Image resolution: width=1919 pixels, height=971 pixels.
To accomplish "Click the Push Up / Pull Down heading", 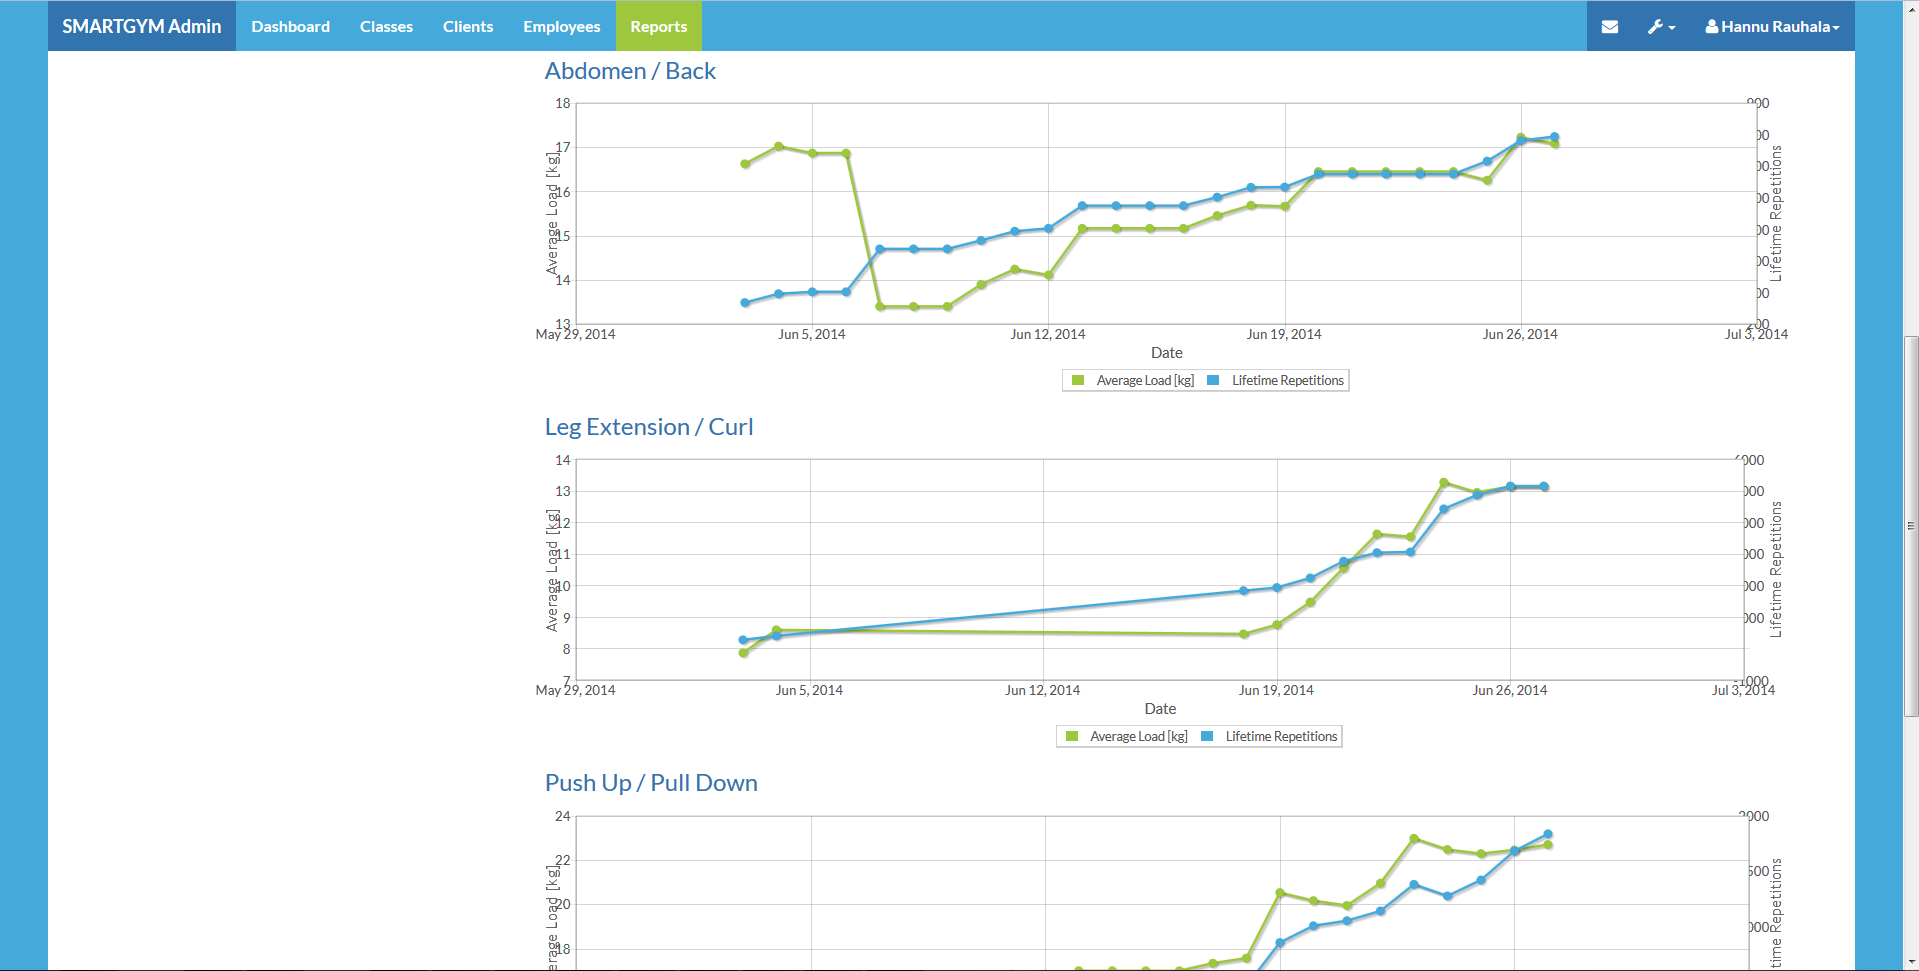I will [x=651, y=783].
